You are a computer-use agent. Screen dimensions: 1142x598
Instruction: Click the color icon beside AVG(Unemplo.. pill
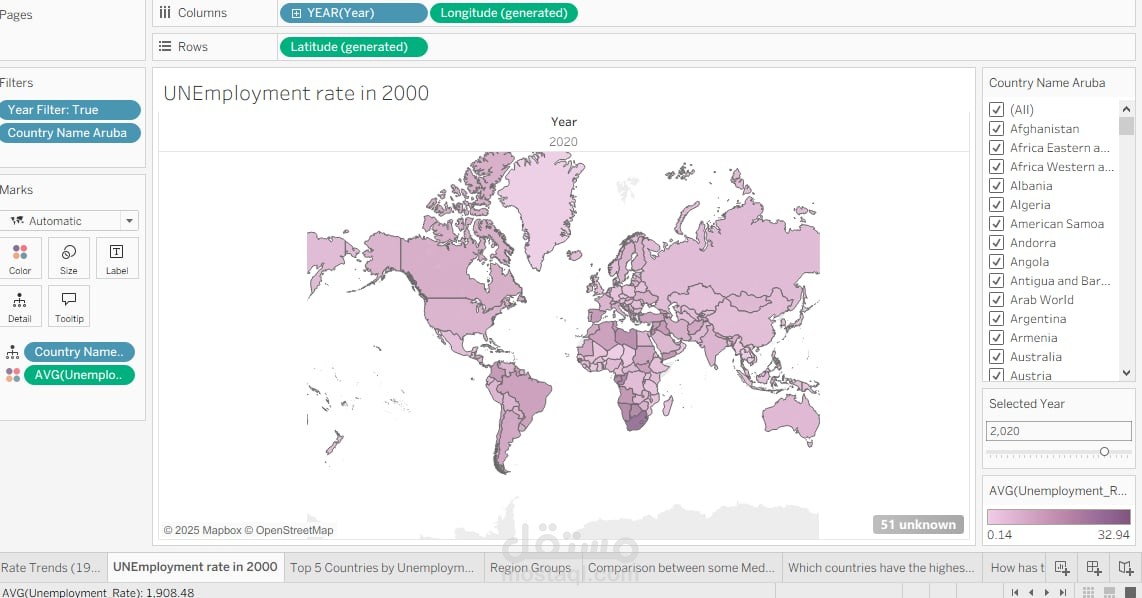pyautogui.click(x=12, y=375)
